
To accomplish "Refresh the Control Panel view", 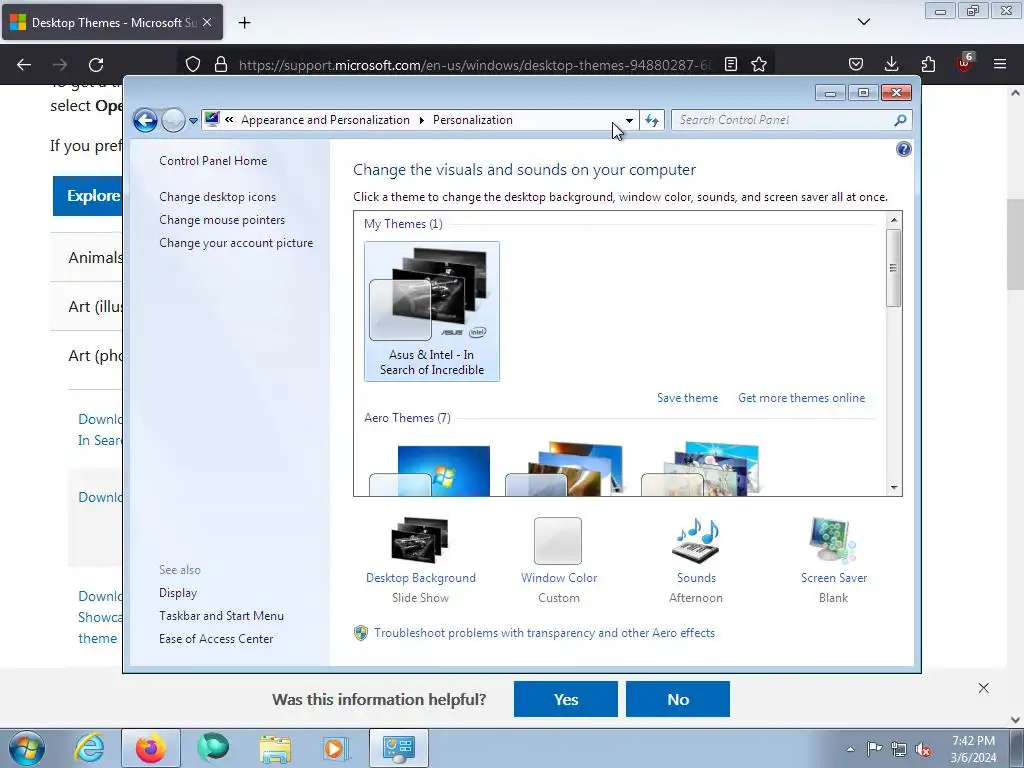I will point(652,120).
